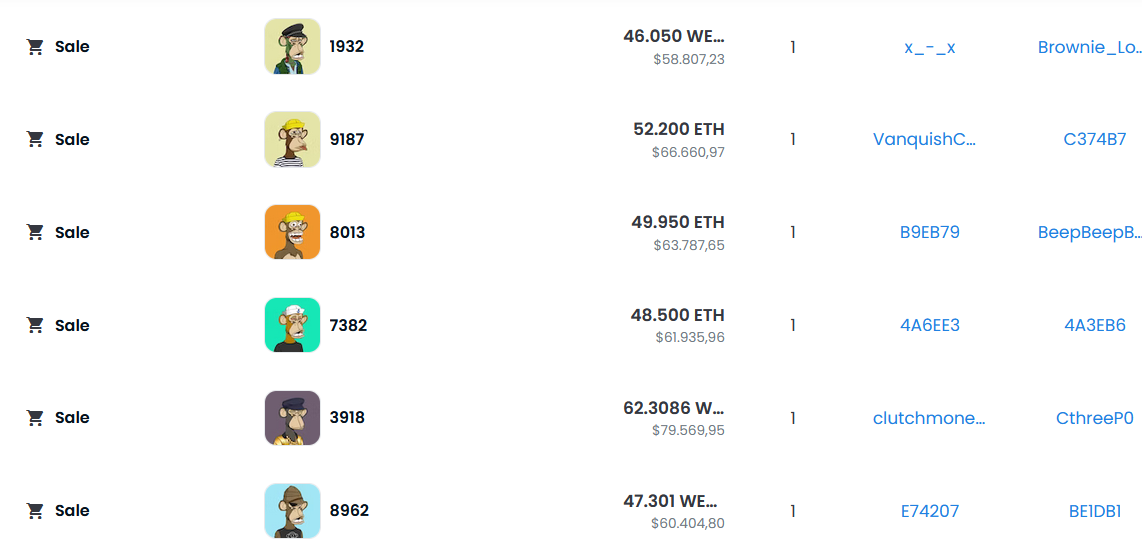Open ape 3918 thumbnail with purple background
The height and width of the screenshot is (549, 1142).
click(292, 418)
